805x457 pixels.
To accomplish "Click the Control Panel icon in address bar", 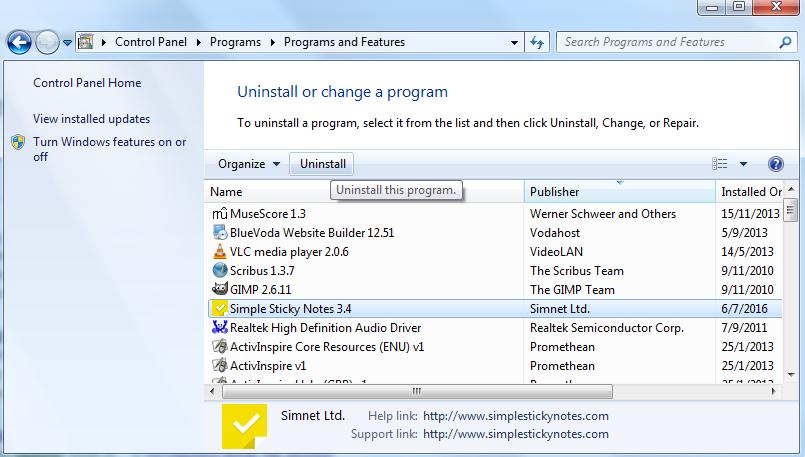I will tap(86, 42).
